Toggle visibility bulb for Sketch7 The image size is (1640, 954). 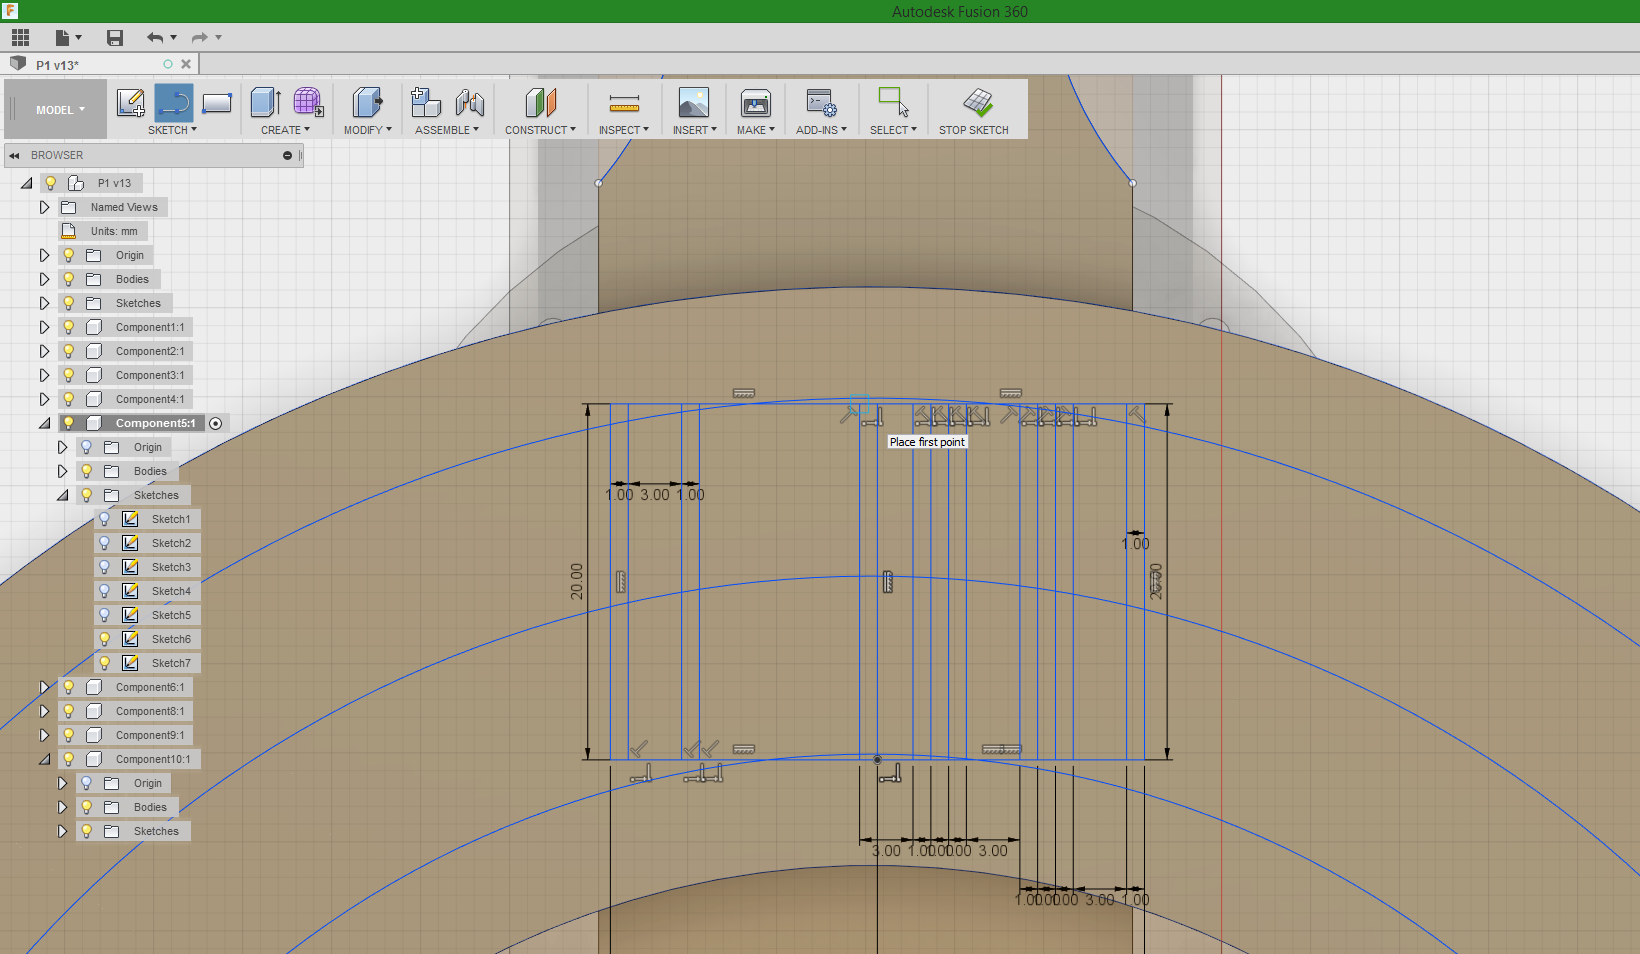(105, 663)
